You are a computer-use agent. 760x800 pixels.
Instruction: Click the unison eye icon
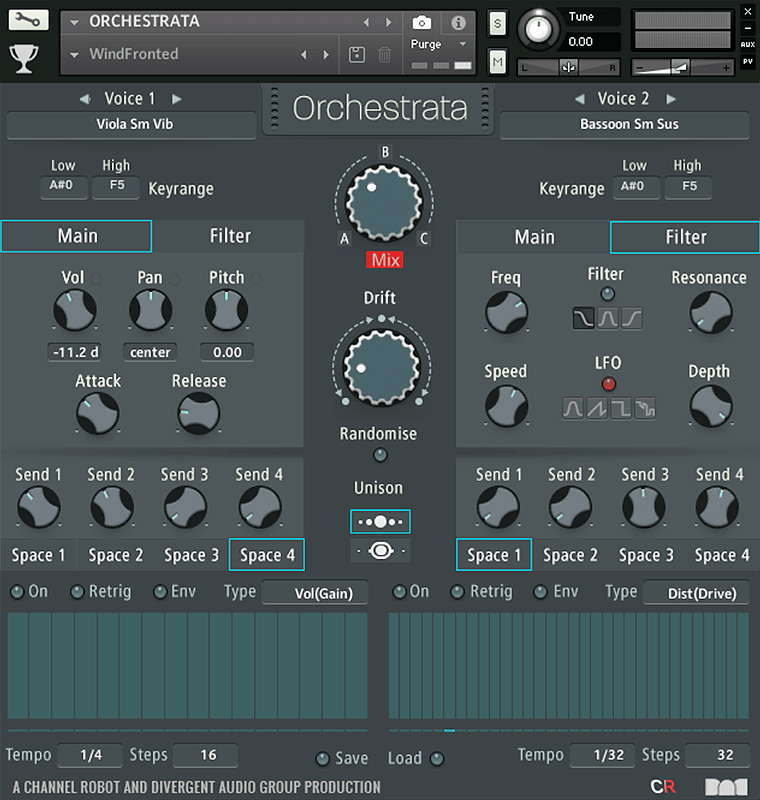(380, 551)
